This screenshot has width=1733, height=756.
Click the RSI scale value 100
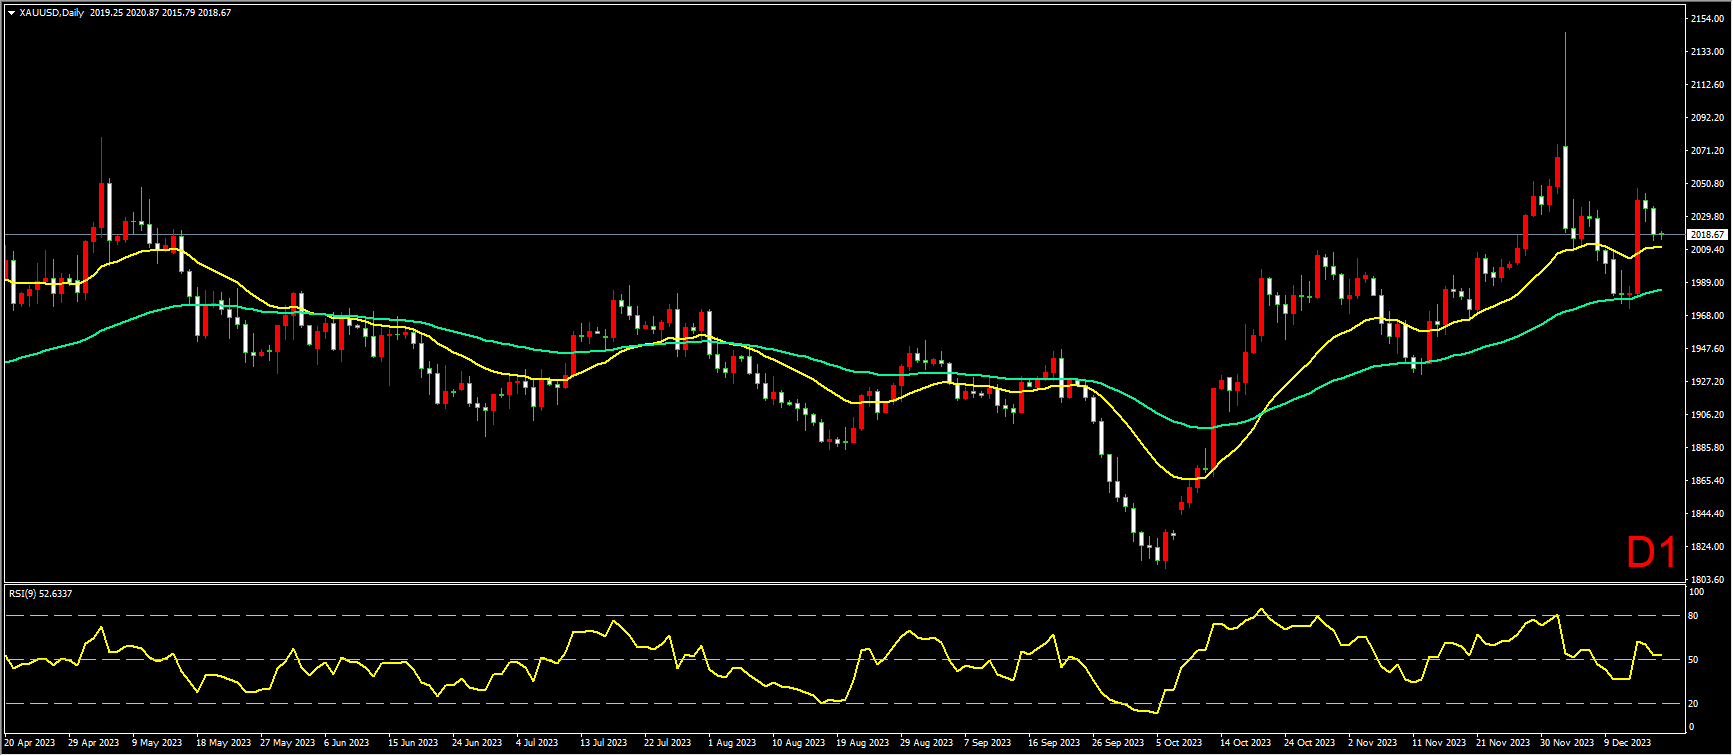tap(1696, 592)
